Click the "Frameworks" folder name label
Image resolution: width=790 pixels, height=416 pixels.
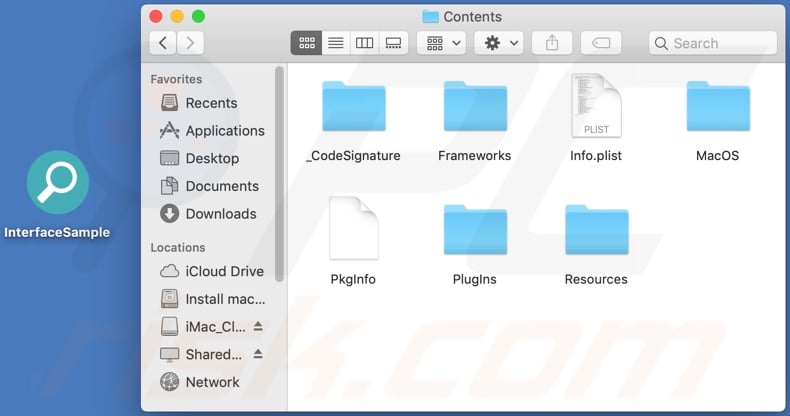coord(475,156)
